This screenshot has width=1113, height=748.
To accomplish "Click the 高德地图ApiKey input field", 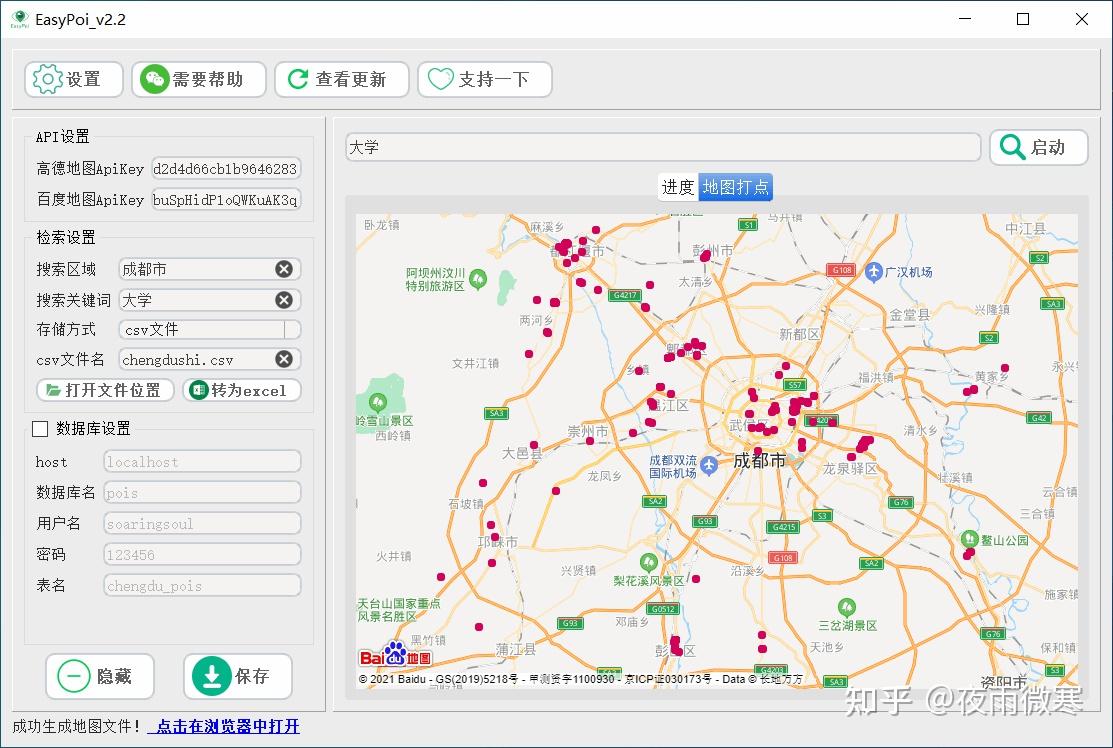I will [226, 168].
